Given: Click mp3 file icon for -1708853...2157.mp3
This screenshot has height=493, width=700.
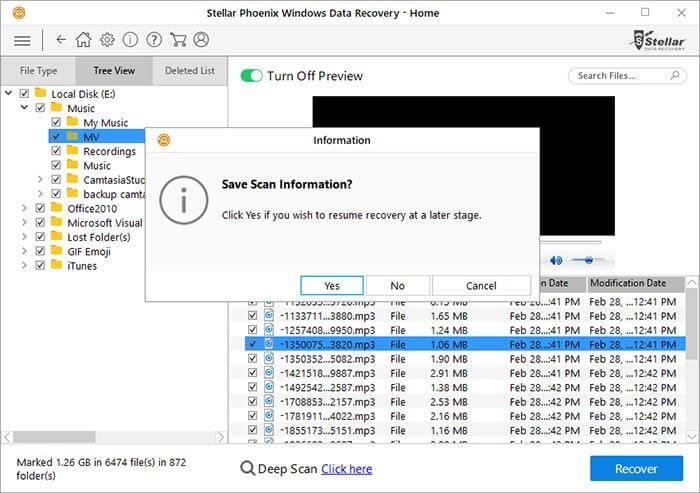Looking at the screenshot, I should [269, 401].
